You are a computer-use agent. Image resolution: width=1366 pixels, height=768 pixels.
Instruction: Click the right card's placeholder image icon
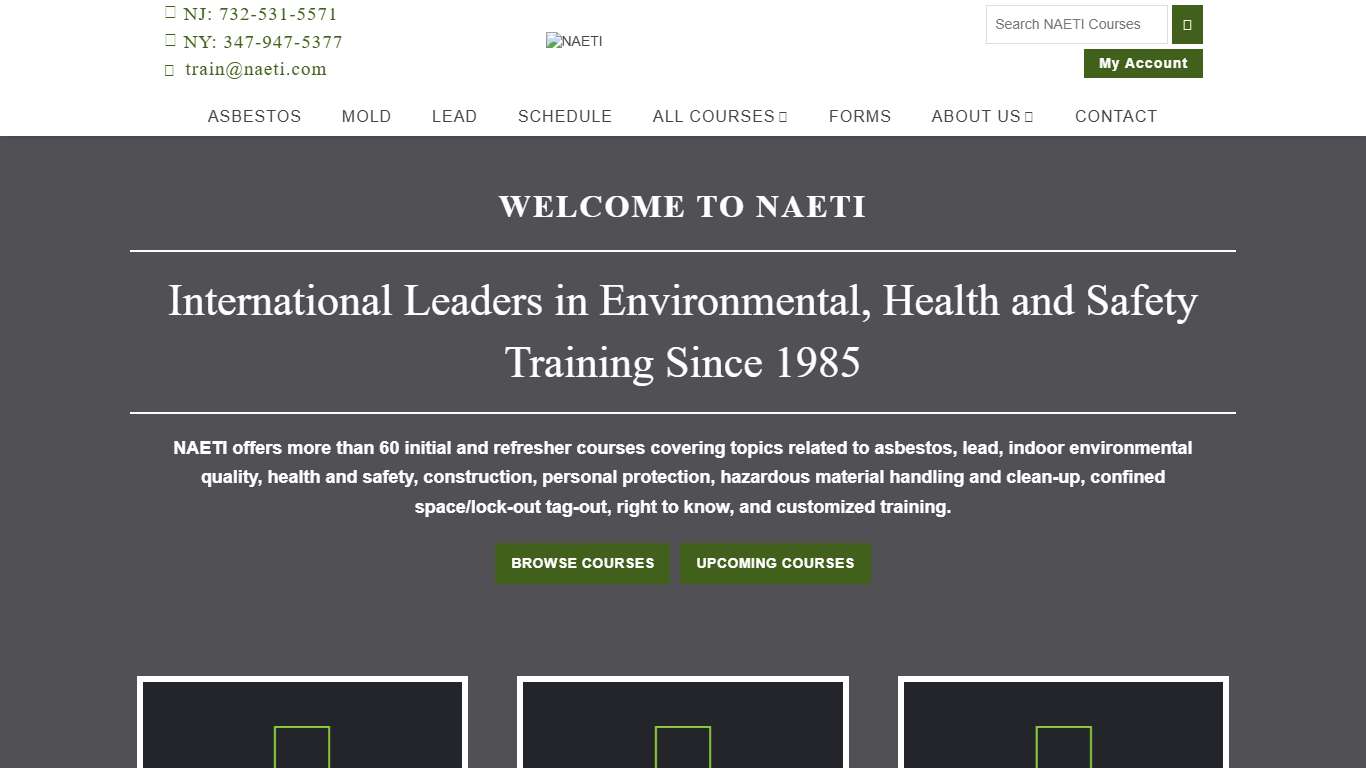pyautogui.click(x=1063, y=748)
